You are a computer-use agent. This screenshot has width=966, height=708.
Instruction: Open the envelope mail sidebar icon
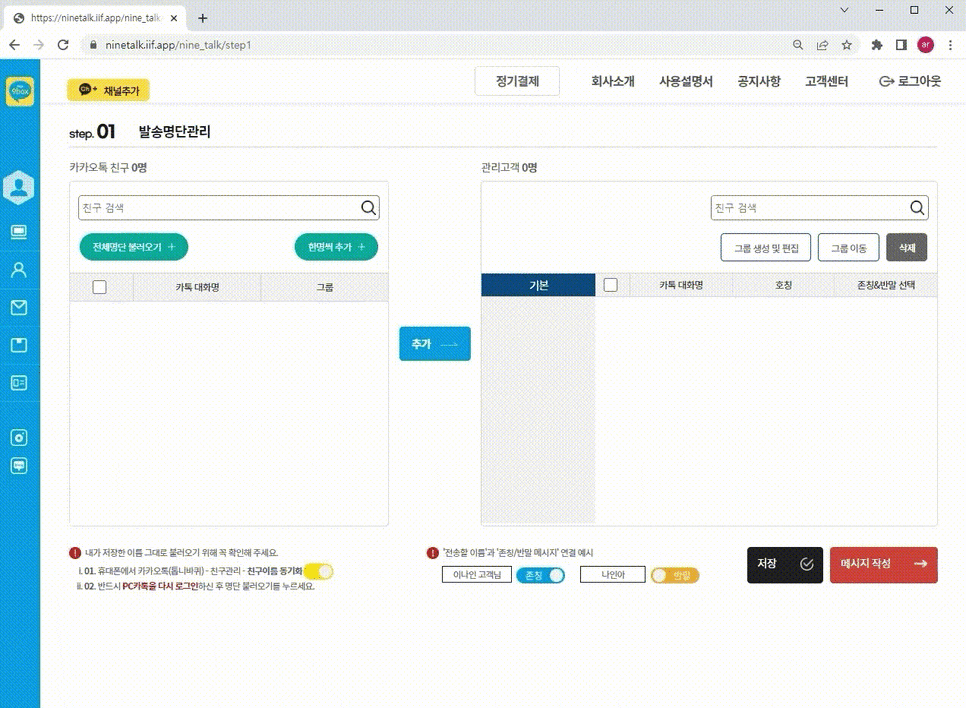[x=19, y=307]
